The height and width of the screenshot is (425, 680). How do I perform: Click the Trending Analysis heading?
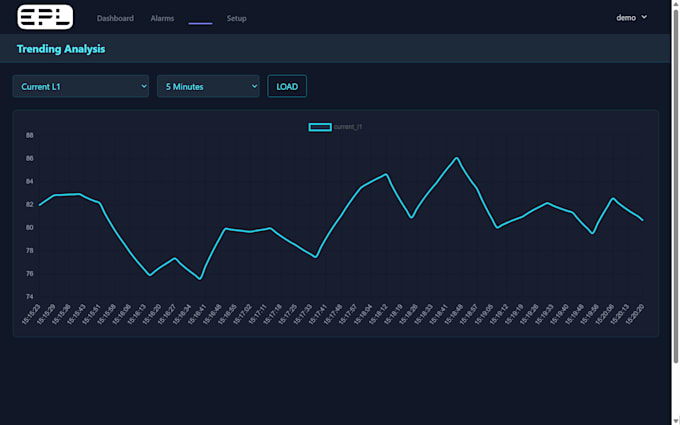point(61,49)
